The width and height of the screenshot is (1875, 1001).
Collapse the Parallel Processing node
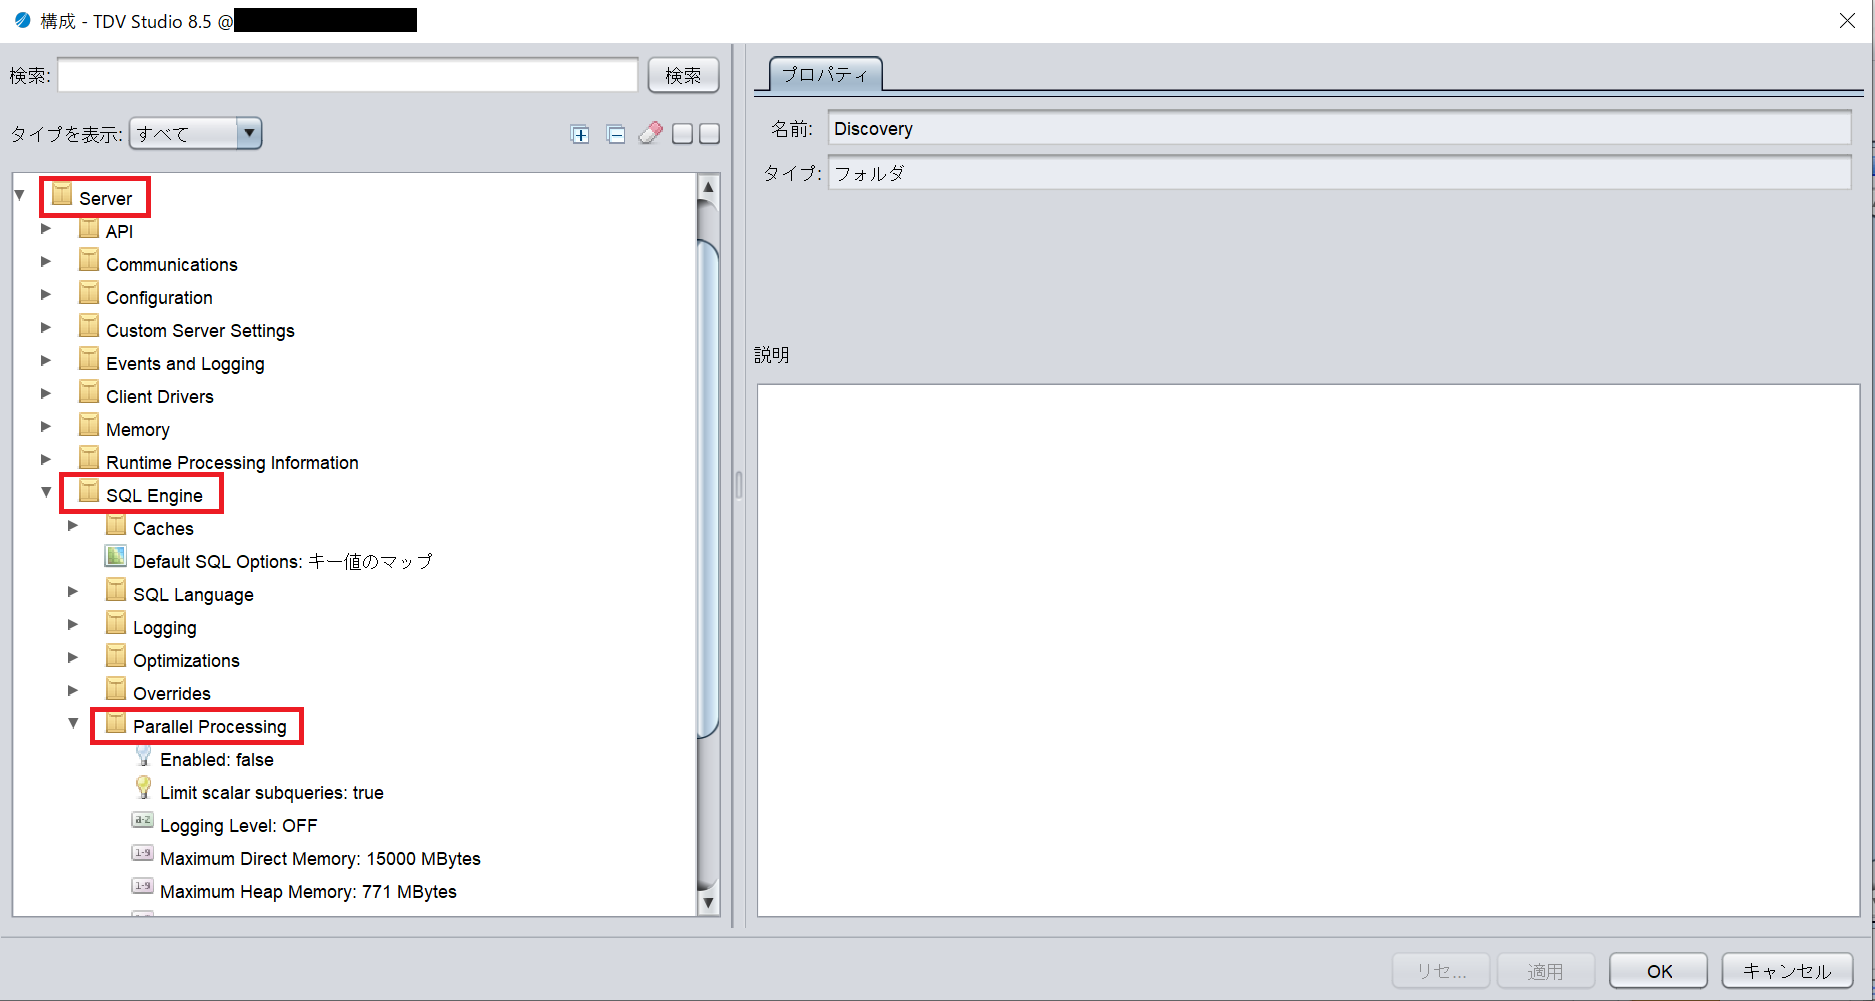[73, 723]
